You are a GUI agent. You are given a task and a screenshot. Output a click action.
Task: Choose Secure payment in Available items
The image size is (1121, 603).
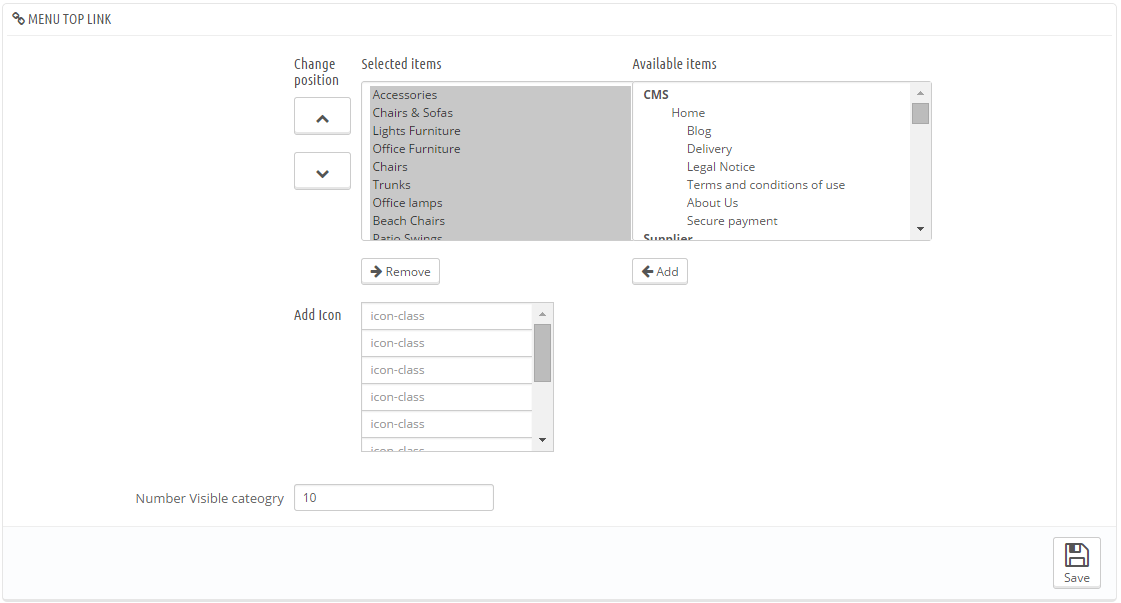tap(732, 221)
